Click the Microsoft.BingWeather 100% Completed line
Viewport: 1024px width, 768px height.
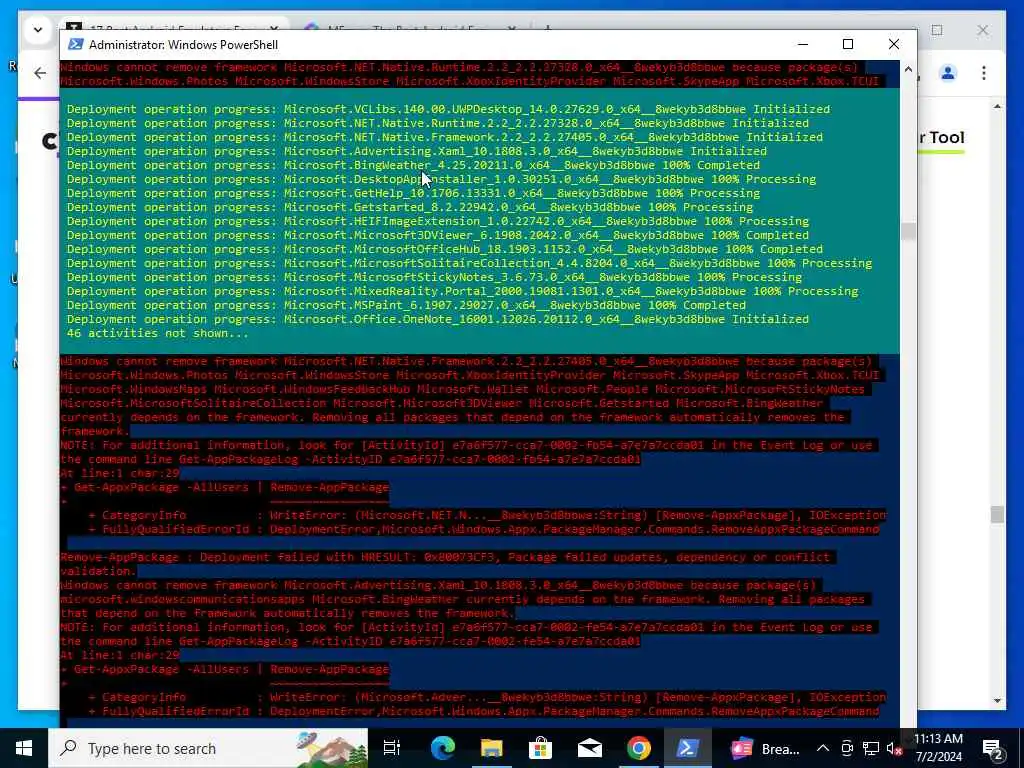[x=413, y=165]
